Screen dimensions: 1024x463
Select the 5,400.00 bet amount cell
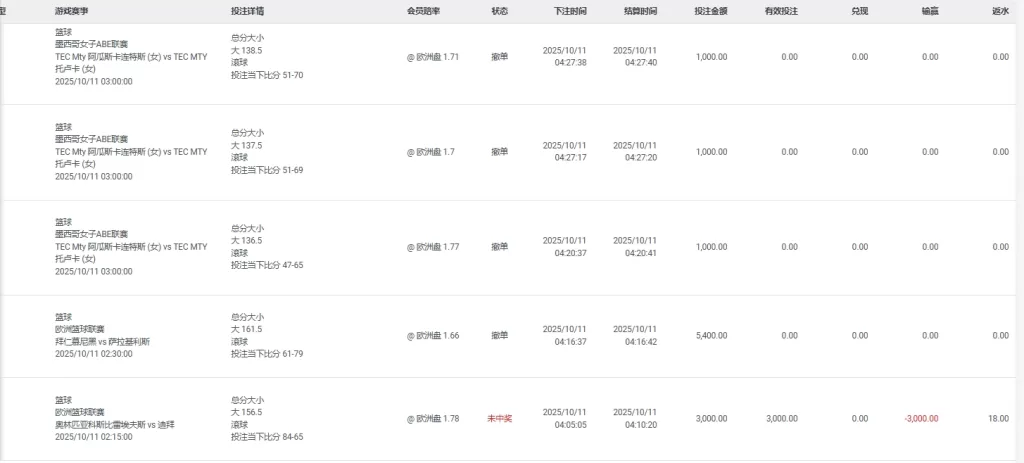click(710, 335)
